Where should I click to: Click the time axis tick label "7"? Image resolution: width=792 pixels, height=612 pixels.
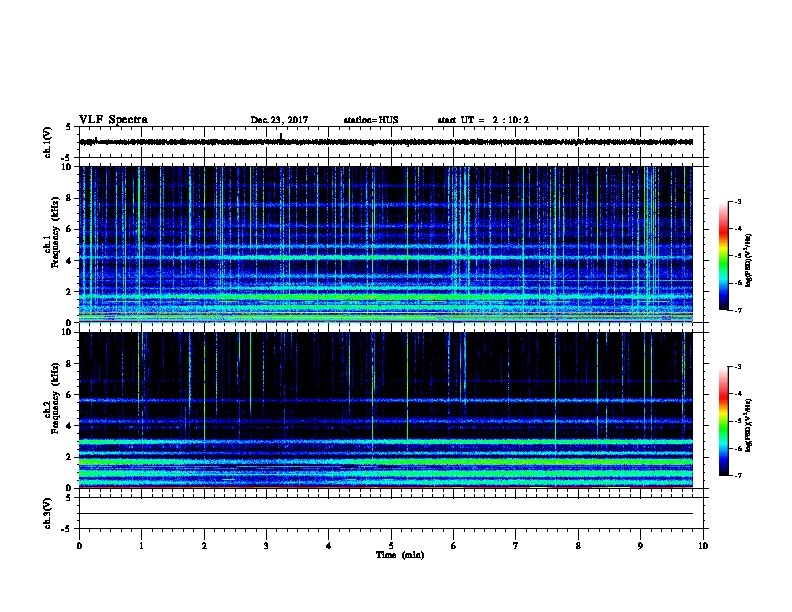(516, 545)
